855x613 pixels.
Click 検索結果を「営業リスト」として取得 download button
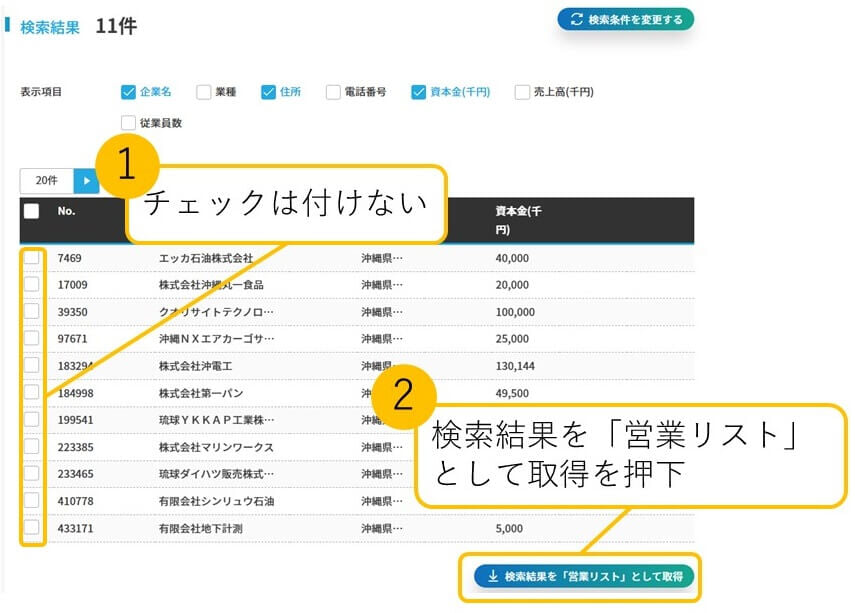(x=584, y=577)
